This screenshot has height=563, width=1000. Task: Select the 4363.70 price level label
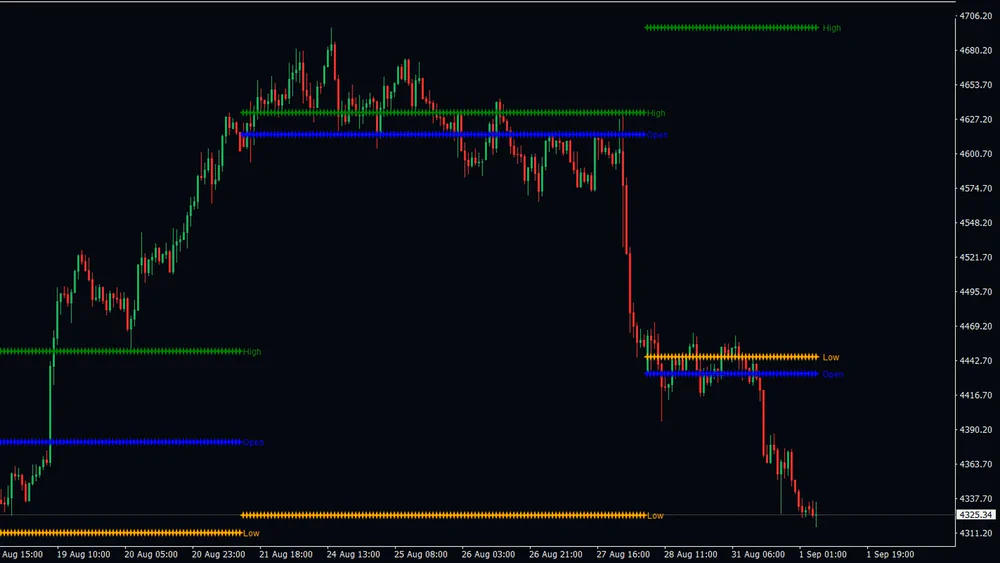(x=976, y=464)
